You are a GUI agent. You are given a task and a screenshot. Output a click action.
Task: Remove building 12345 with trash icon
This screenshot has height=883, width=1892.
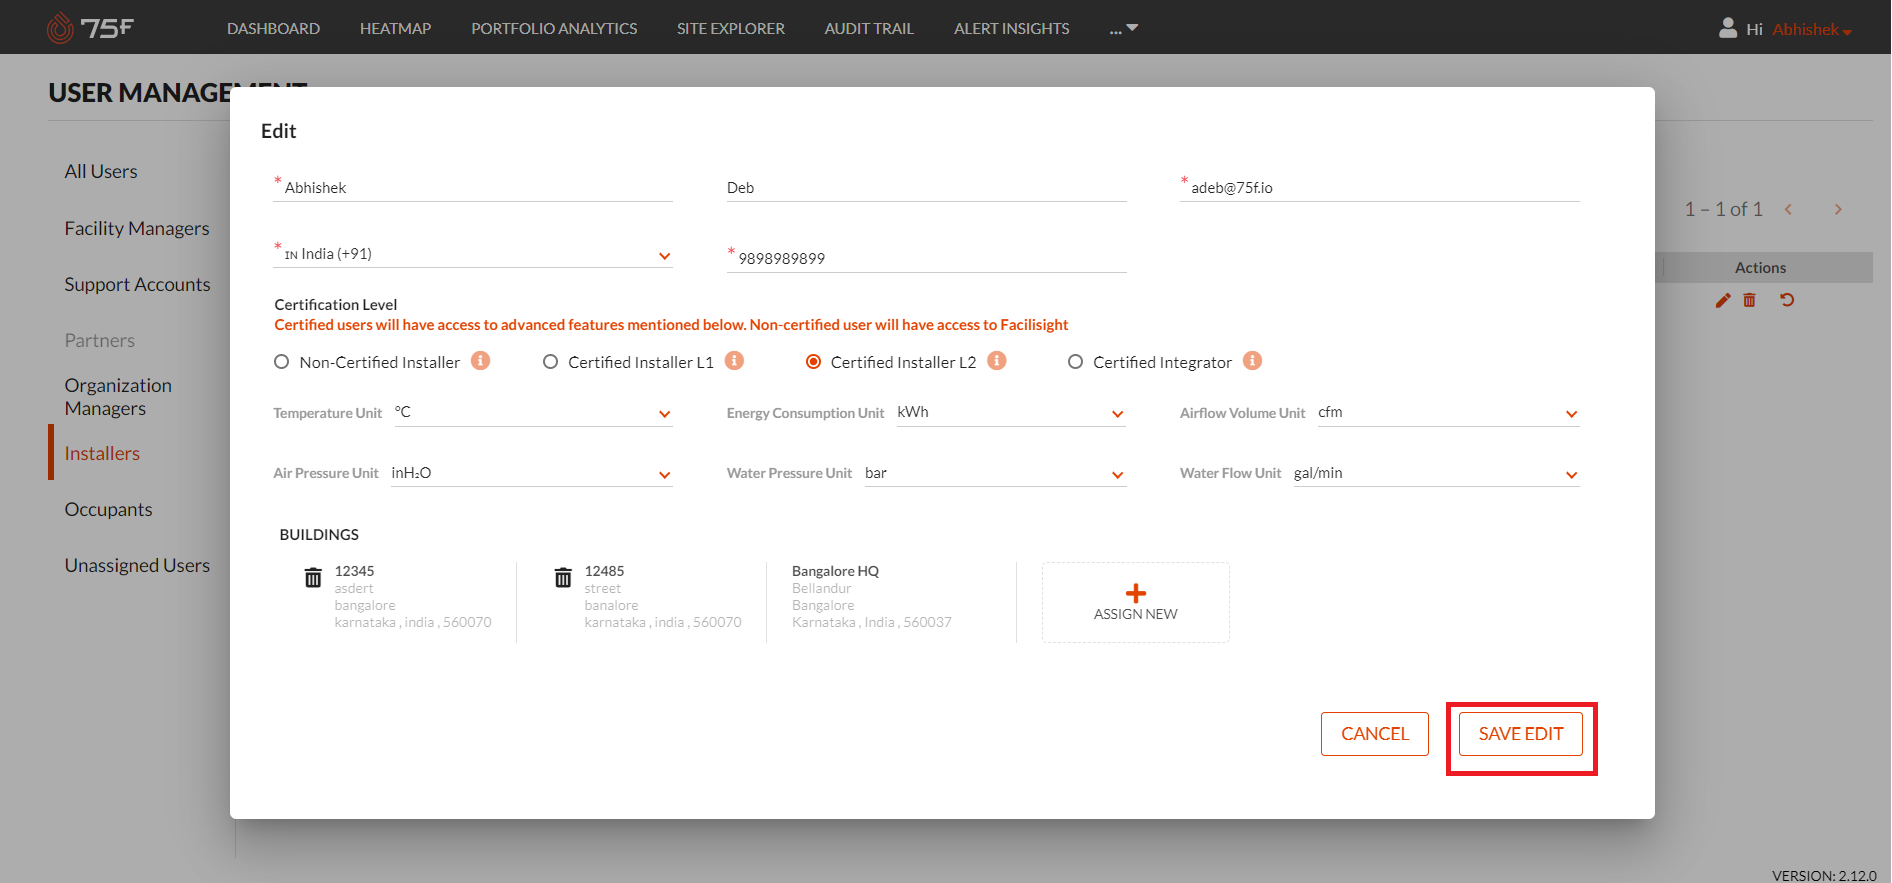(313, 578)
